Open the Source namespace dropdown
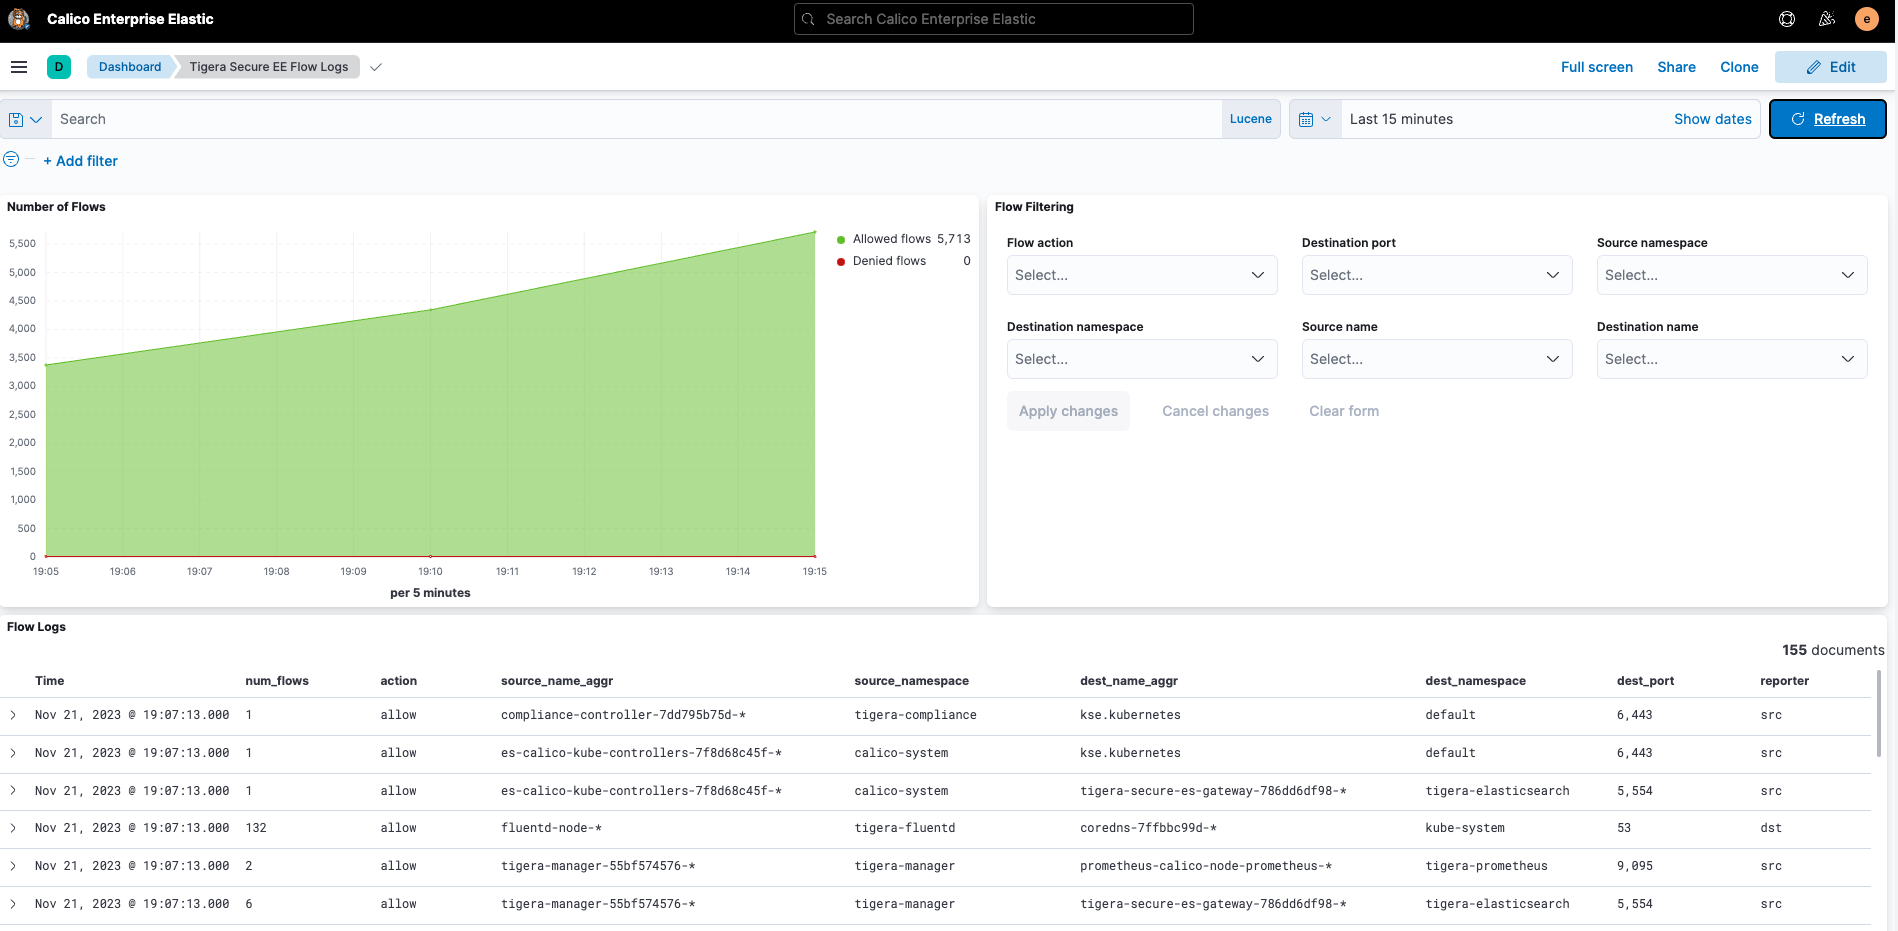Viewport: 1898px width, 931px height. [1732, 275]
